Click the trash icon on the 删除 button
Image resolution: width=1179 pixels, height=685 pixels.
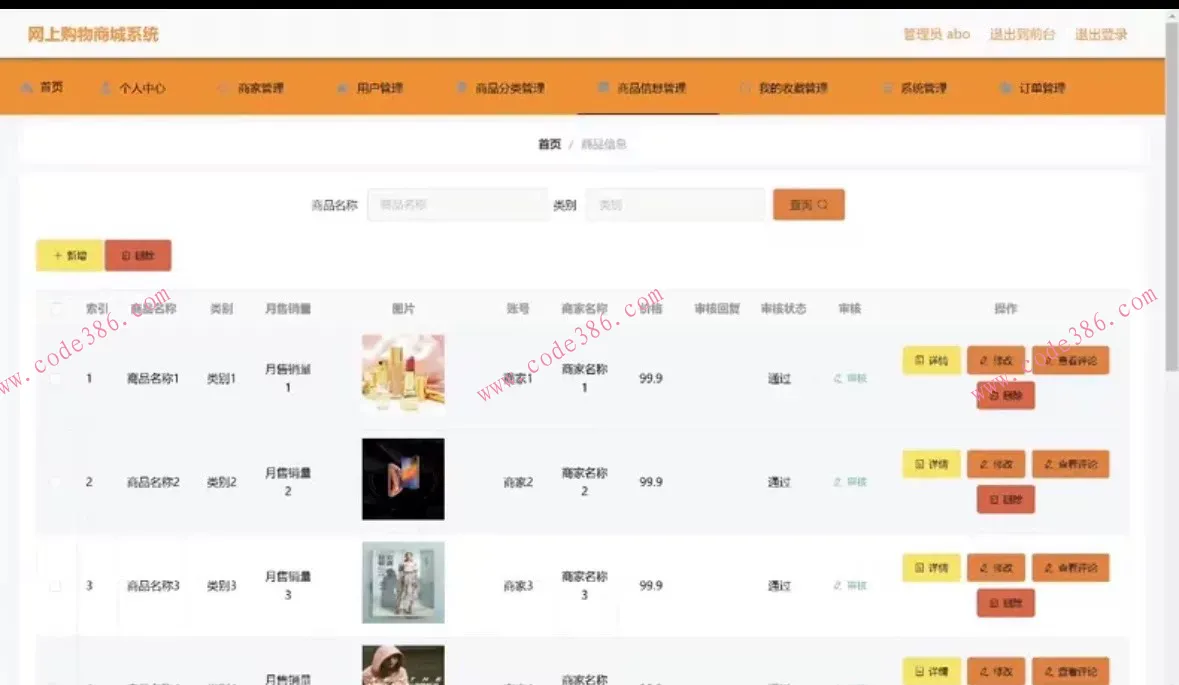pyautogui.click(x=125, y=255)
